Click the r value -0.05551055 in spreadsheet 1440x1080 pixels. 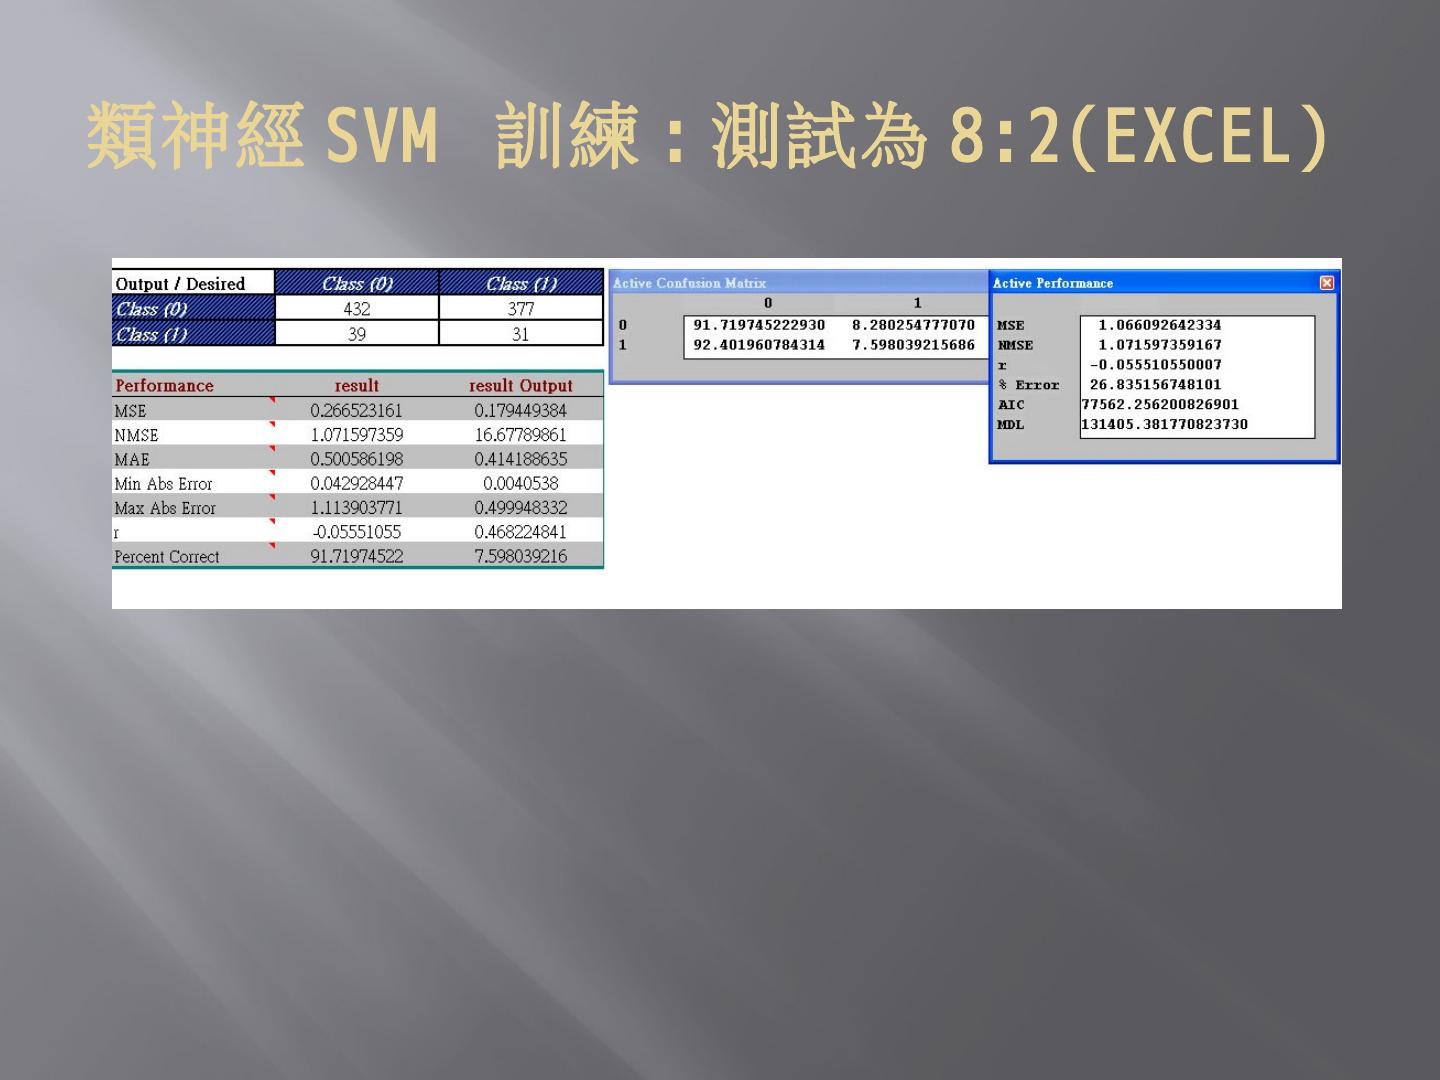coord(357,532)
